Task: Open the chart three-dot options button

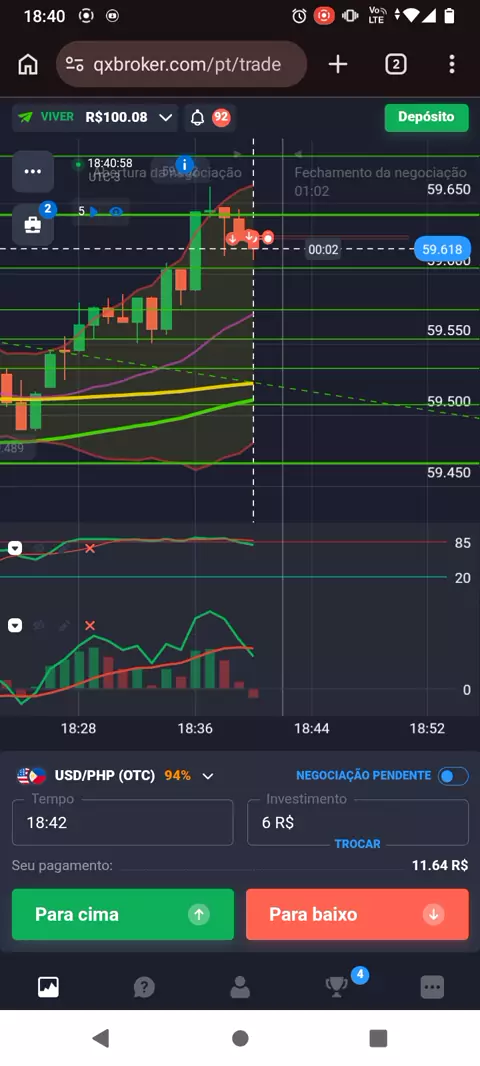Action: tap(33, 171)
